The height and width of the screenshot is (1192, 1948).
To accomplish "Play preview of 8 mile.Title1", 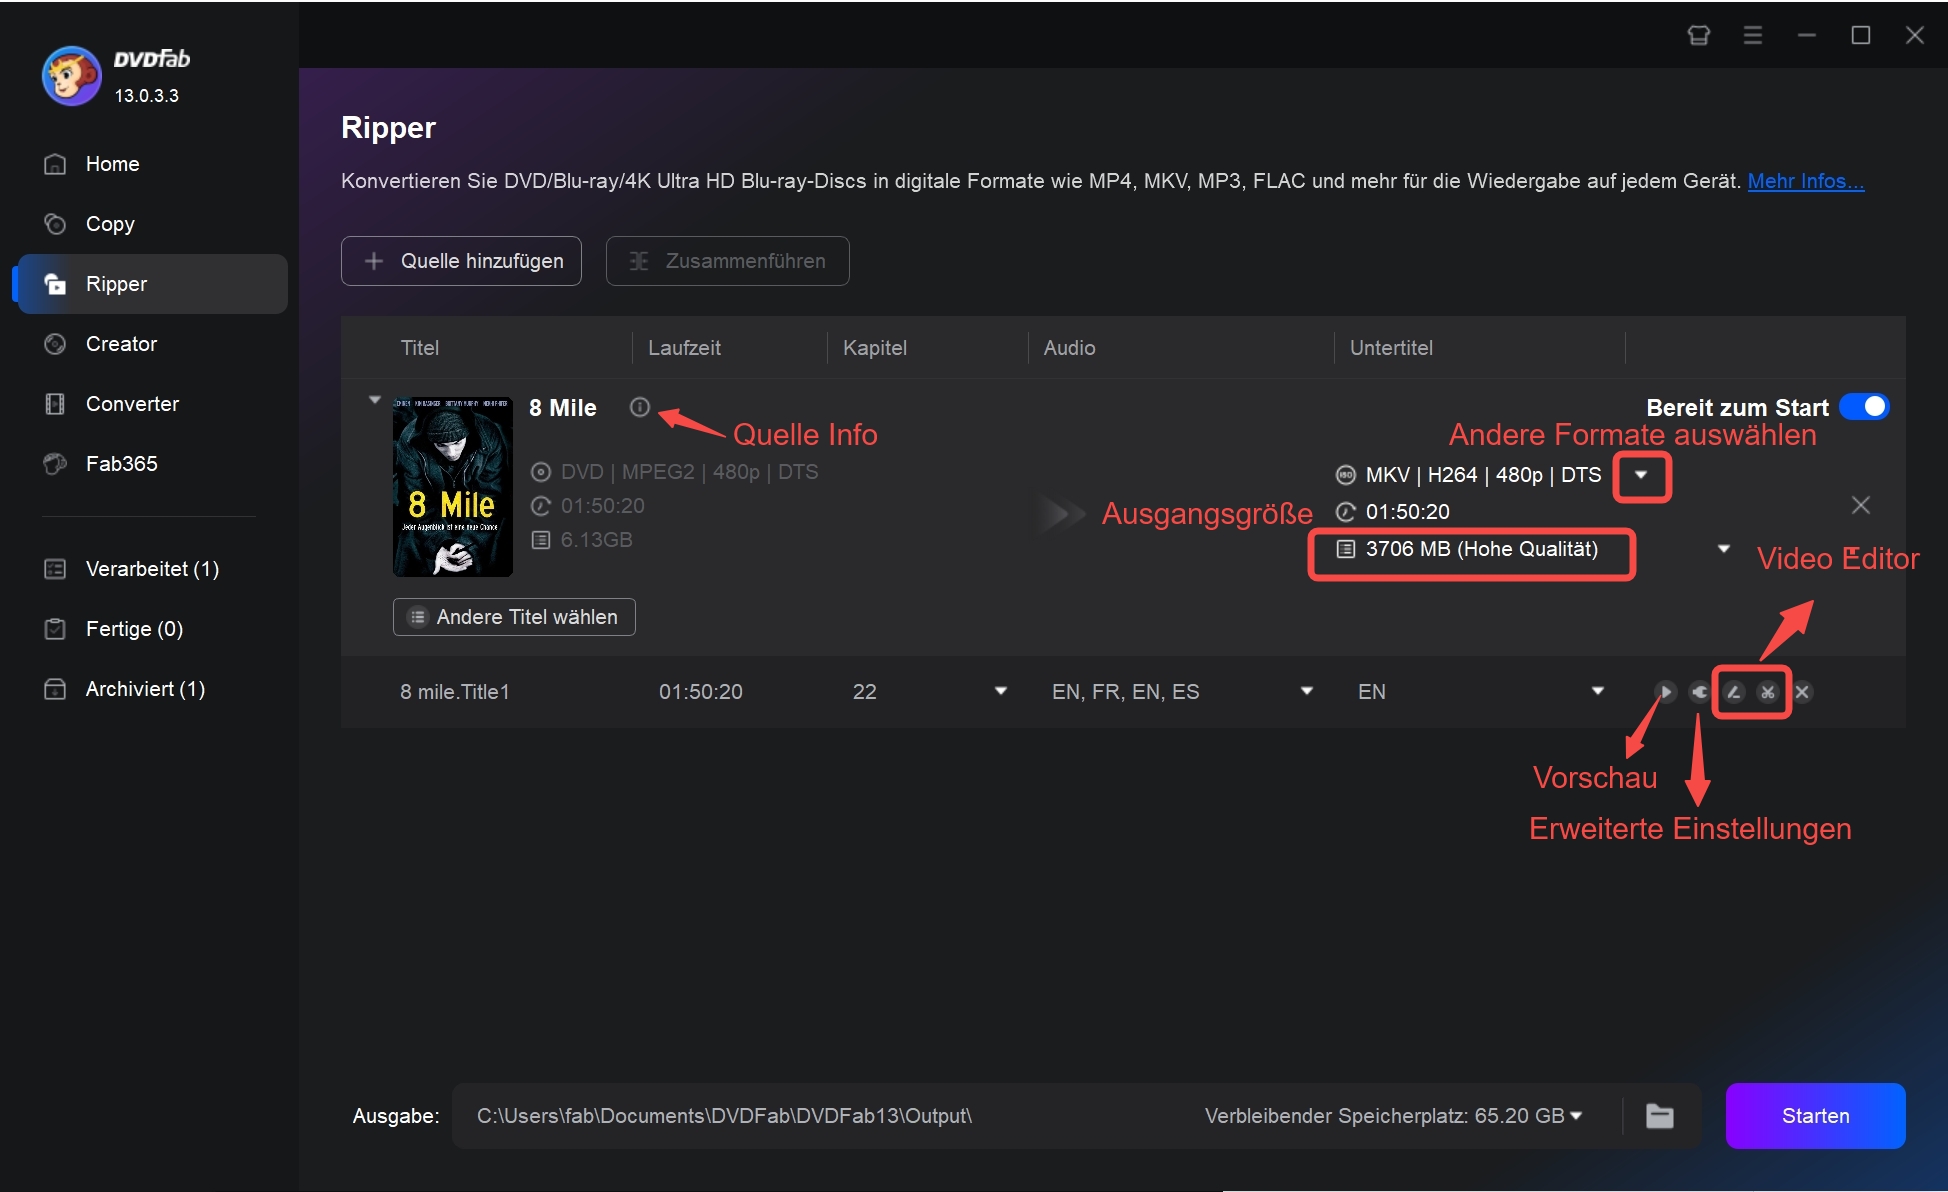I will (x=1665, y=692).
